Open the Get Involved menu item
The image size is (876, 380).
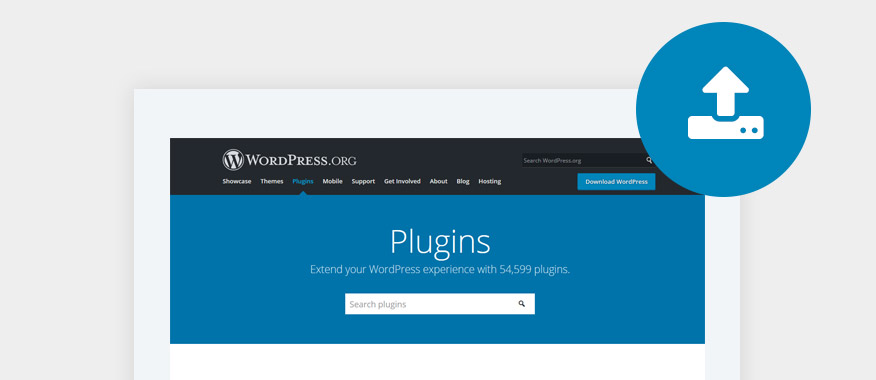point(402,182)
